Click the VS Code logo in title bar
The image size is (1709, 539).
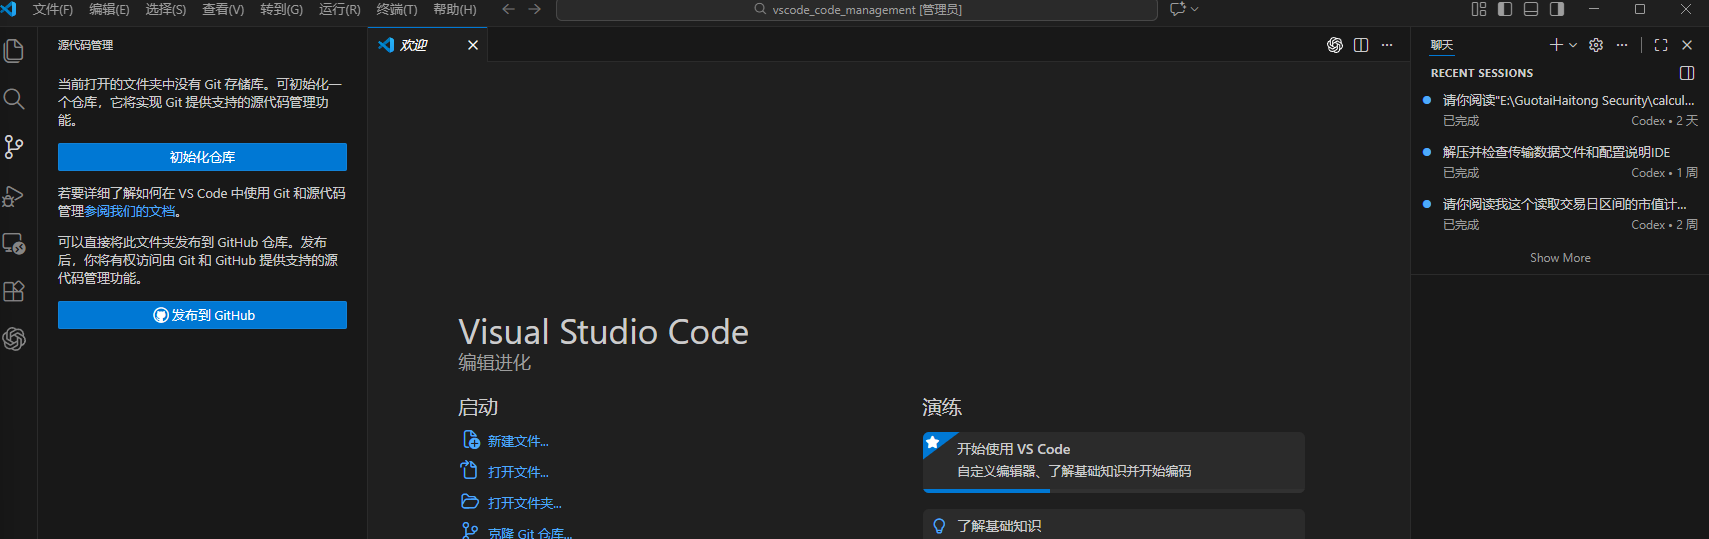pyautogui.click(x=9, y=9)
